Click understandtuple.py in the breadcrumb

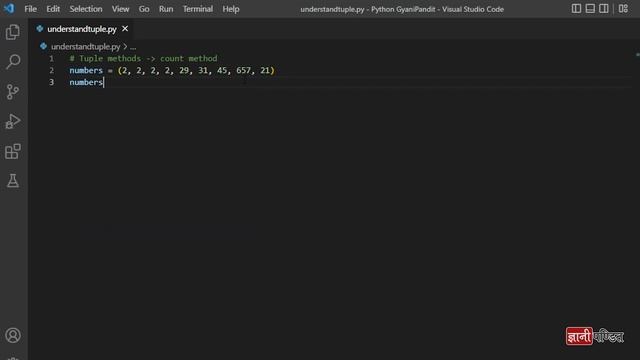pos(85,47)
